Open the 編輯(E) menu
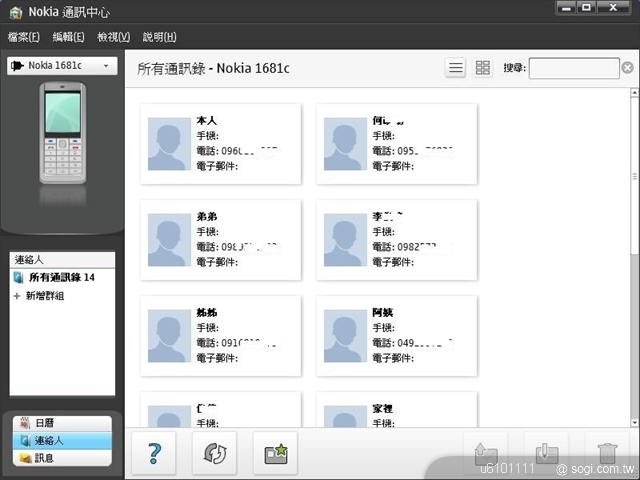This screenshot has width=640, height=480. [x=69, y=37]
